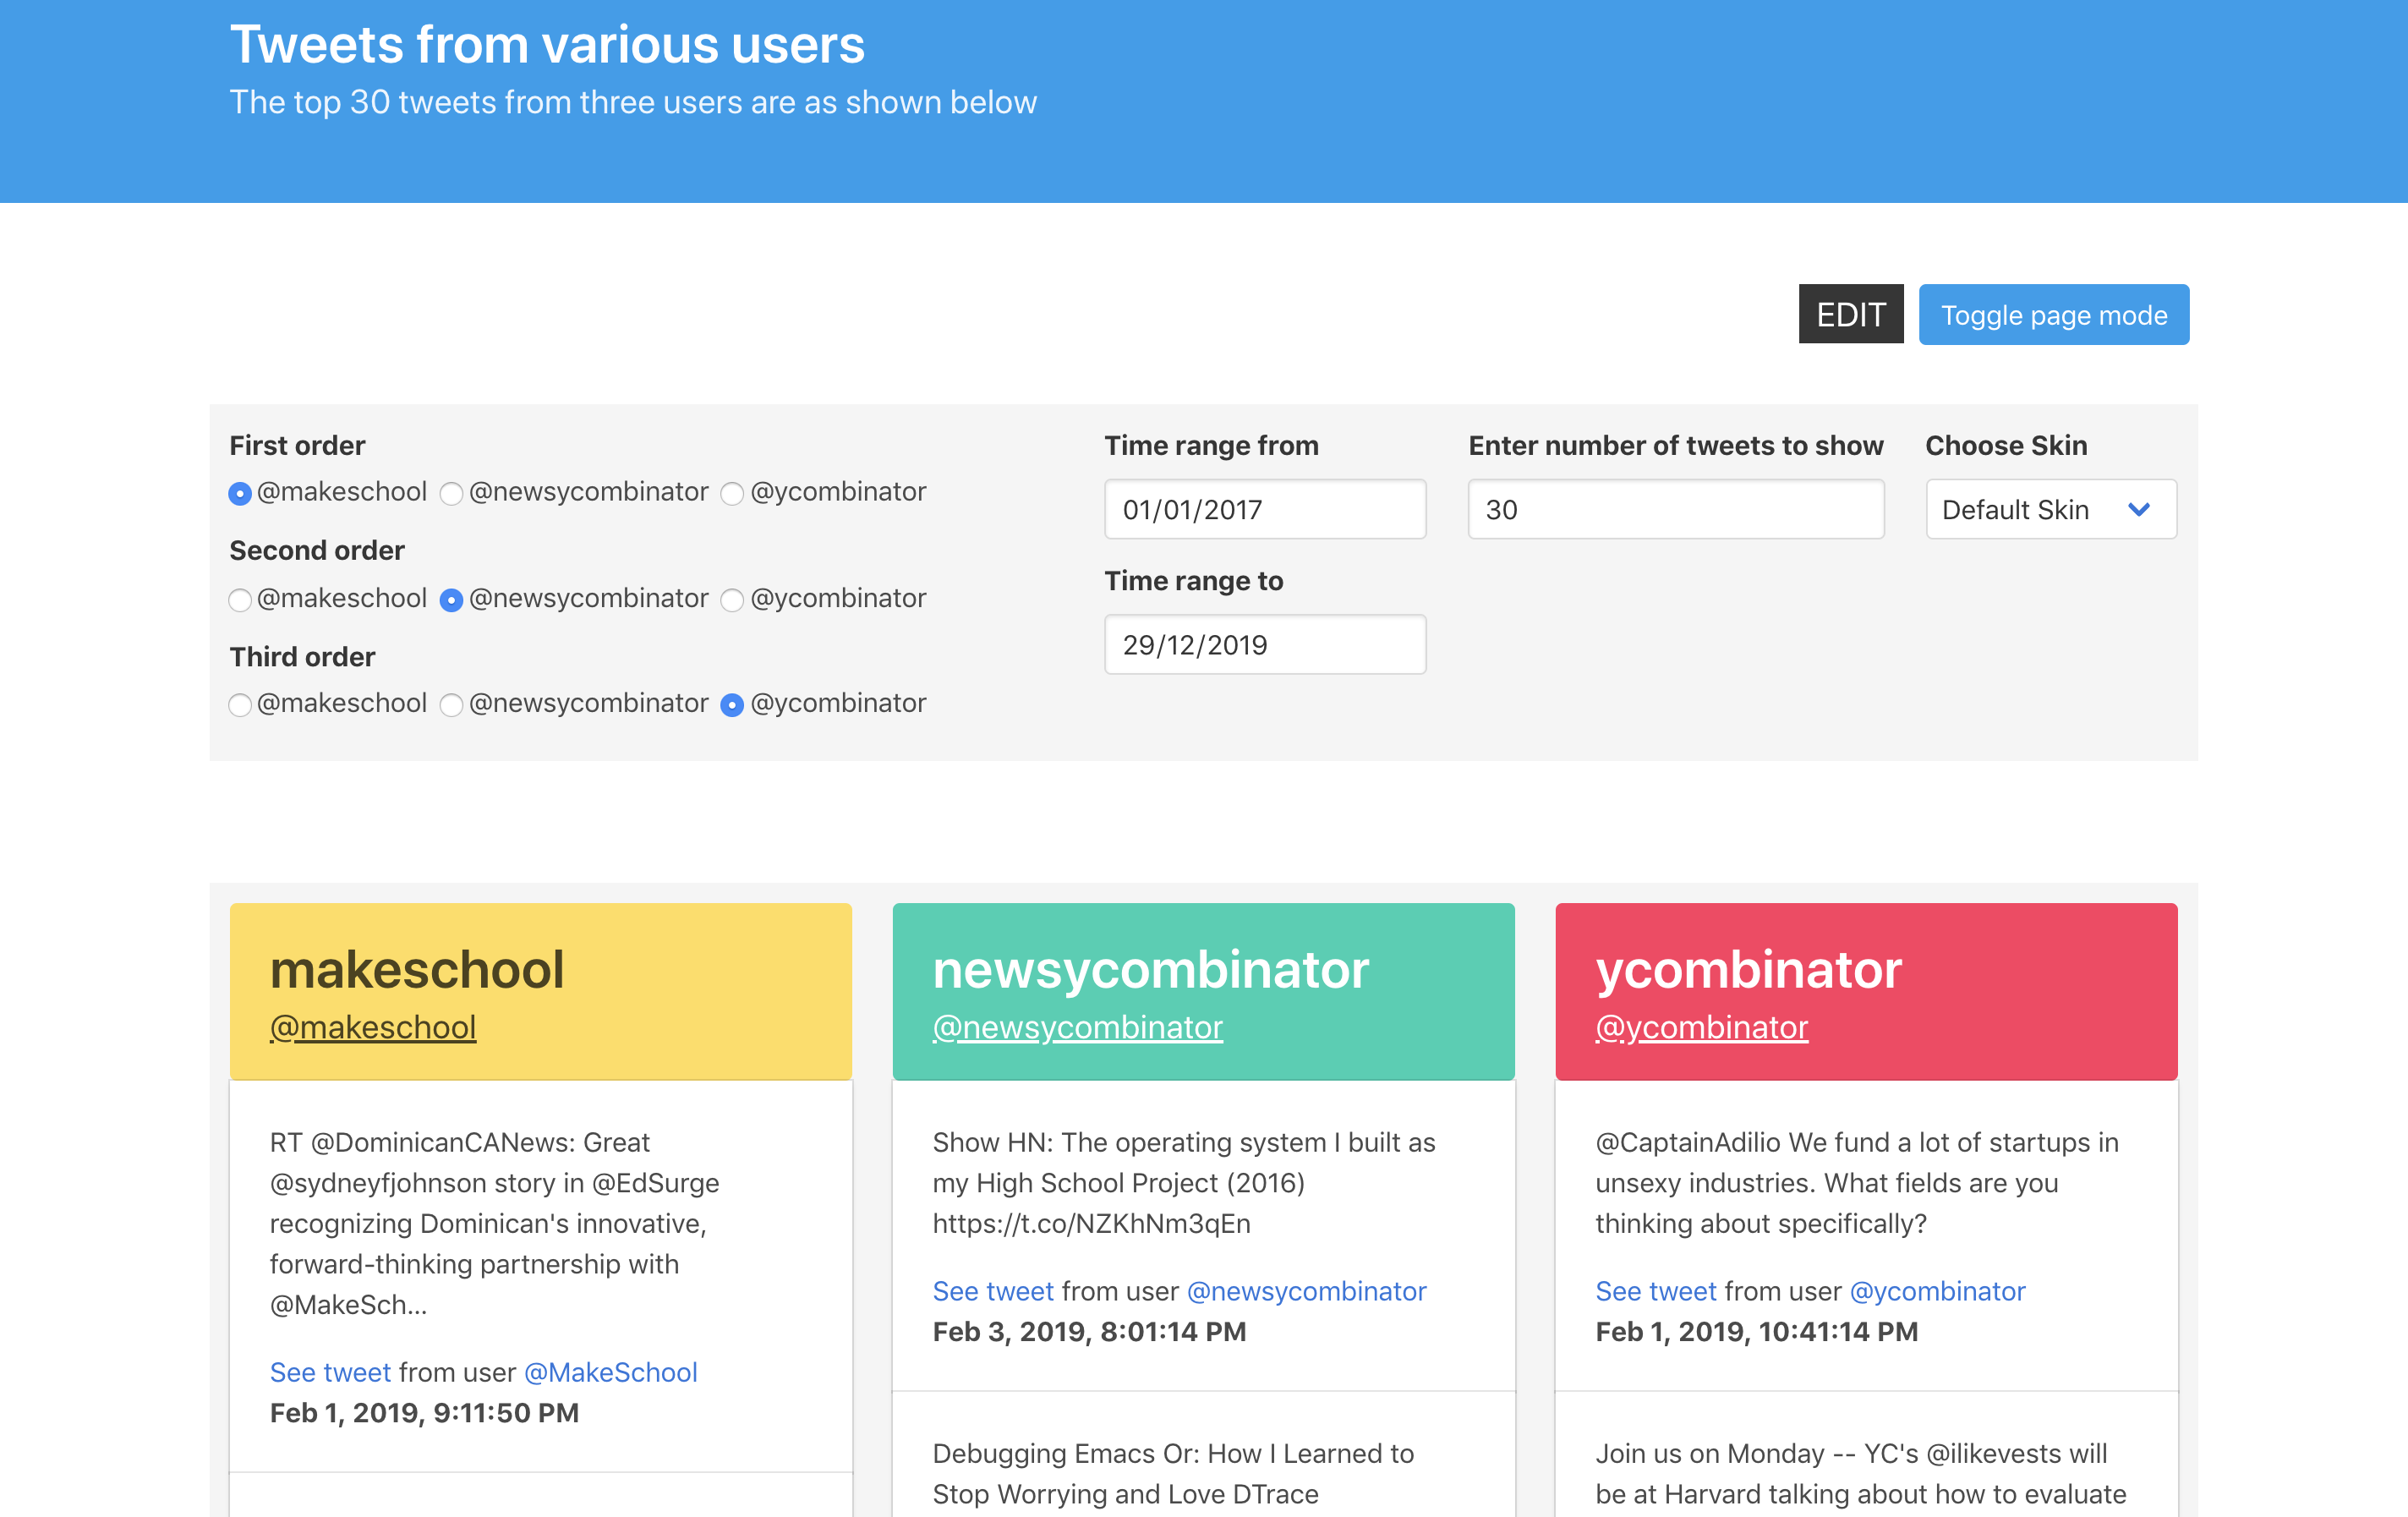
Task: Open See tweet for Show HN post
Action: 993,1291
